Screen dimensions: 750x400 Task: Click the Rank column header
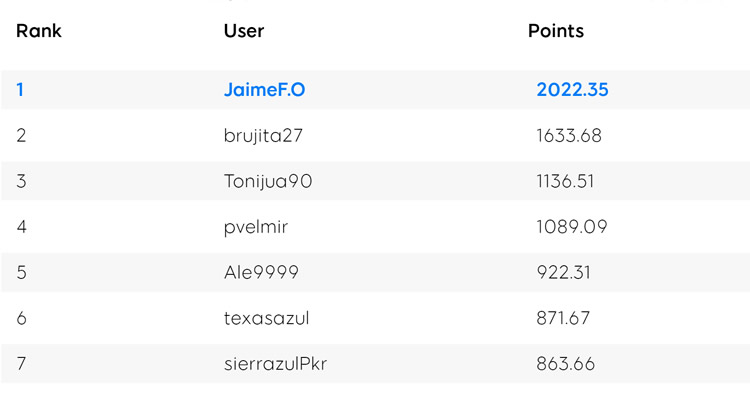coord(39,31)
